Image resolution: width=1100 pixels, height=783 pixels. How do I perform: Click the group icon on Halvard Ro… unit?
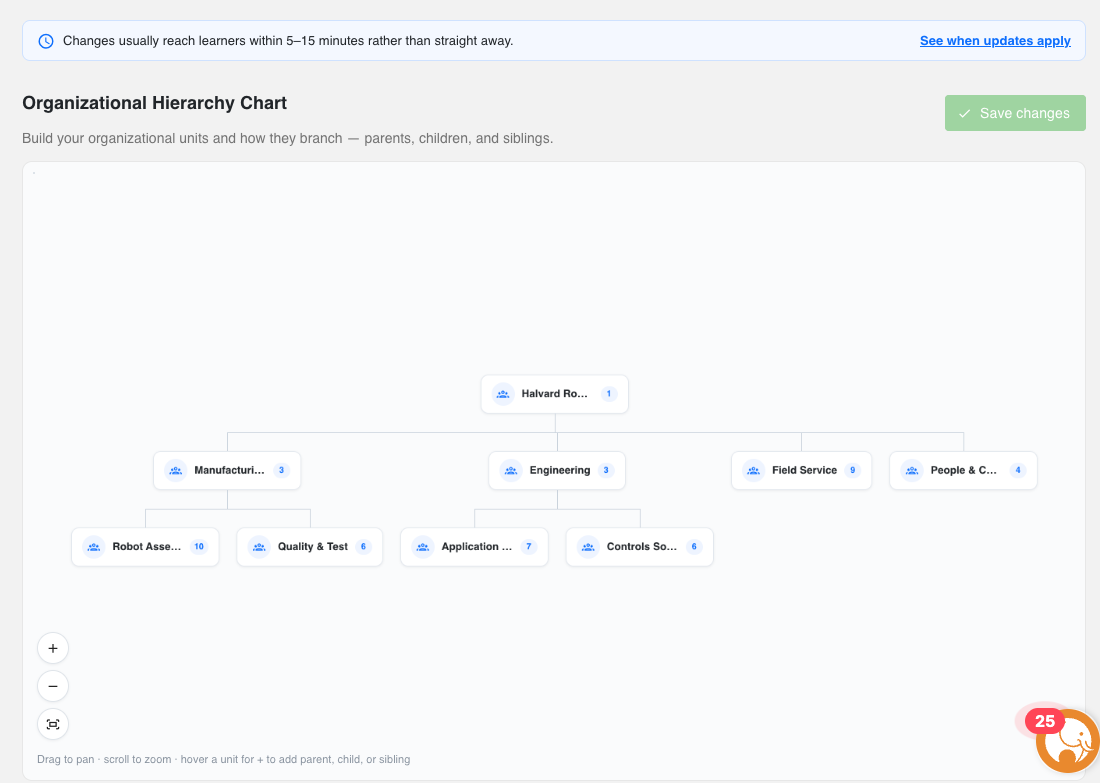point(503,394)
